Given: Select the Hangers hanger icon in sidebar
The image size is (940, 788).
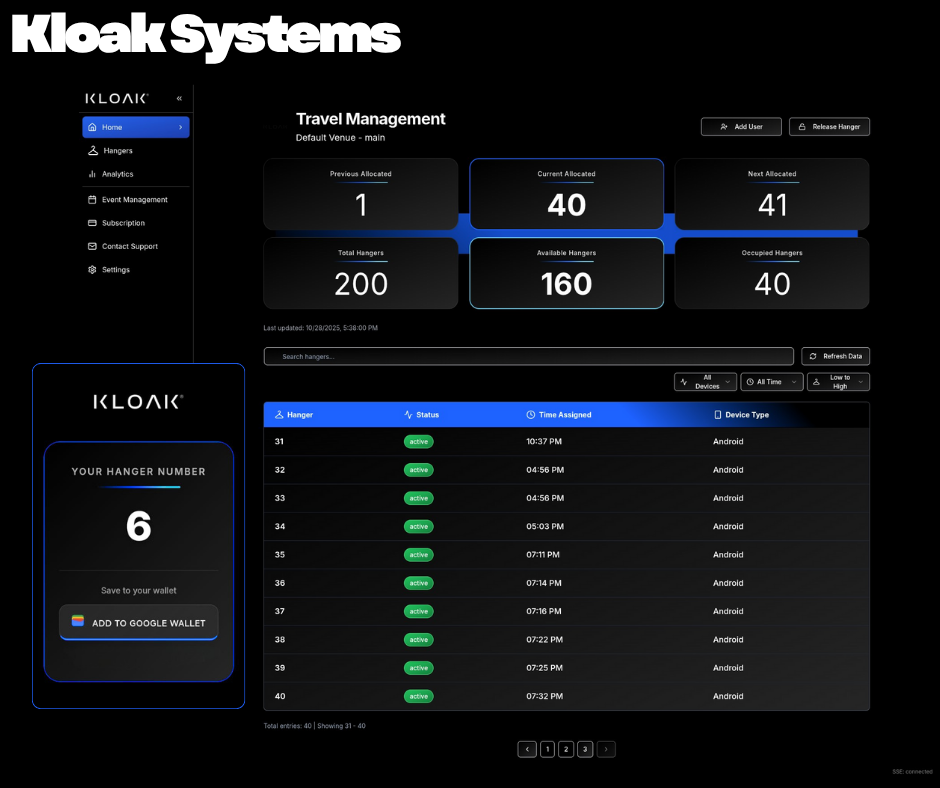Looking at the screenshot, I should pyautogui.click(x=92, y=151).
